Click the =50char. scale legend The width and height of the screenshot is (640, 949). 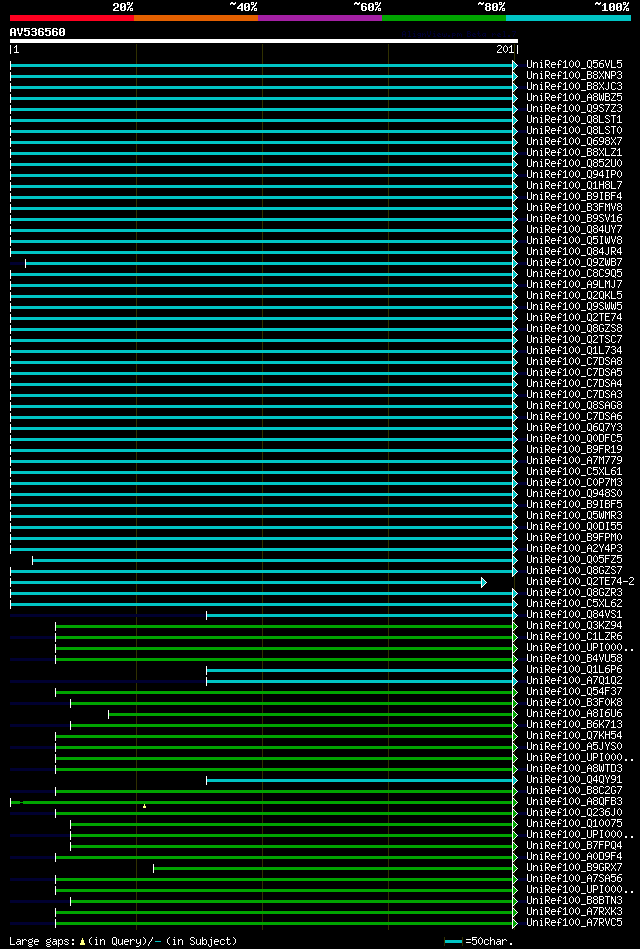[x=479, y=942]
